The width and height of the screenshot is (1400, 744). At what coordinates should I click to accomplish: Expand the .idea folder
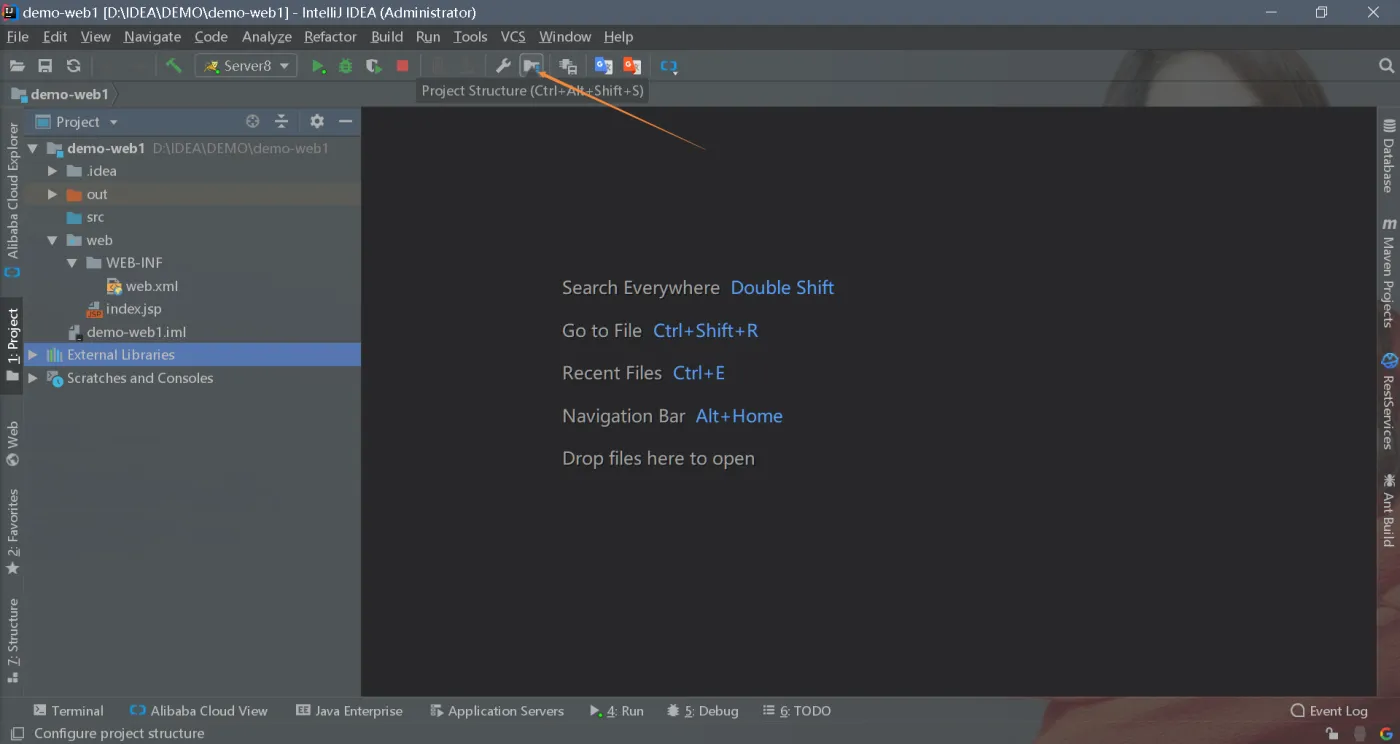pyautogui.click(x=53, y=171)
